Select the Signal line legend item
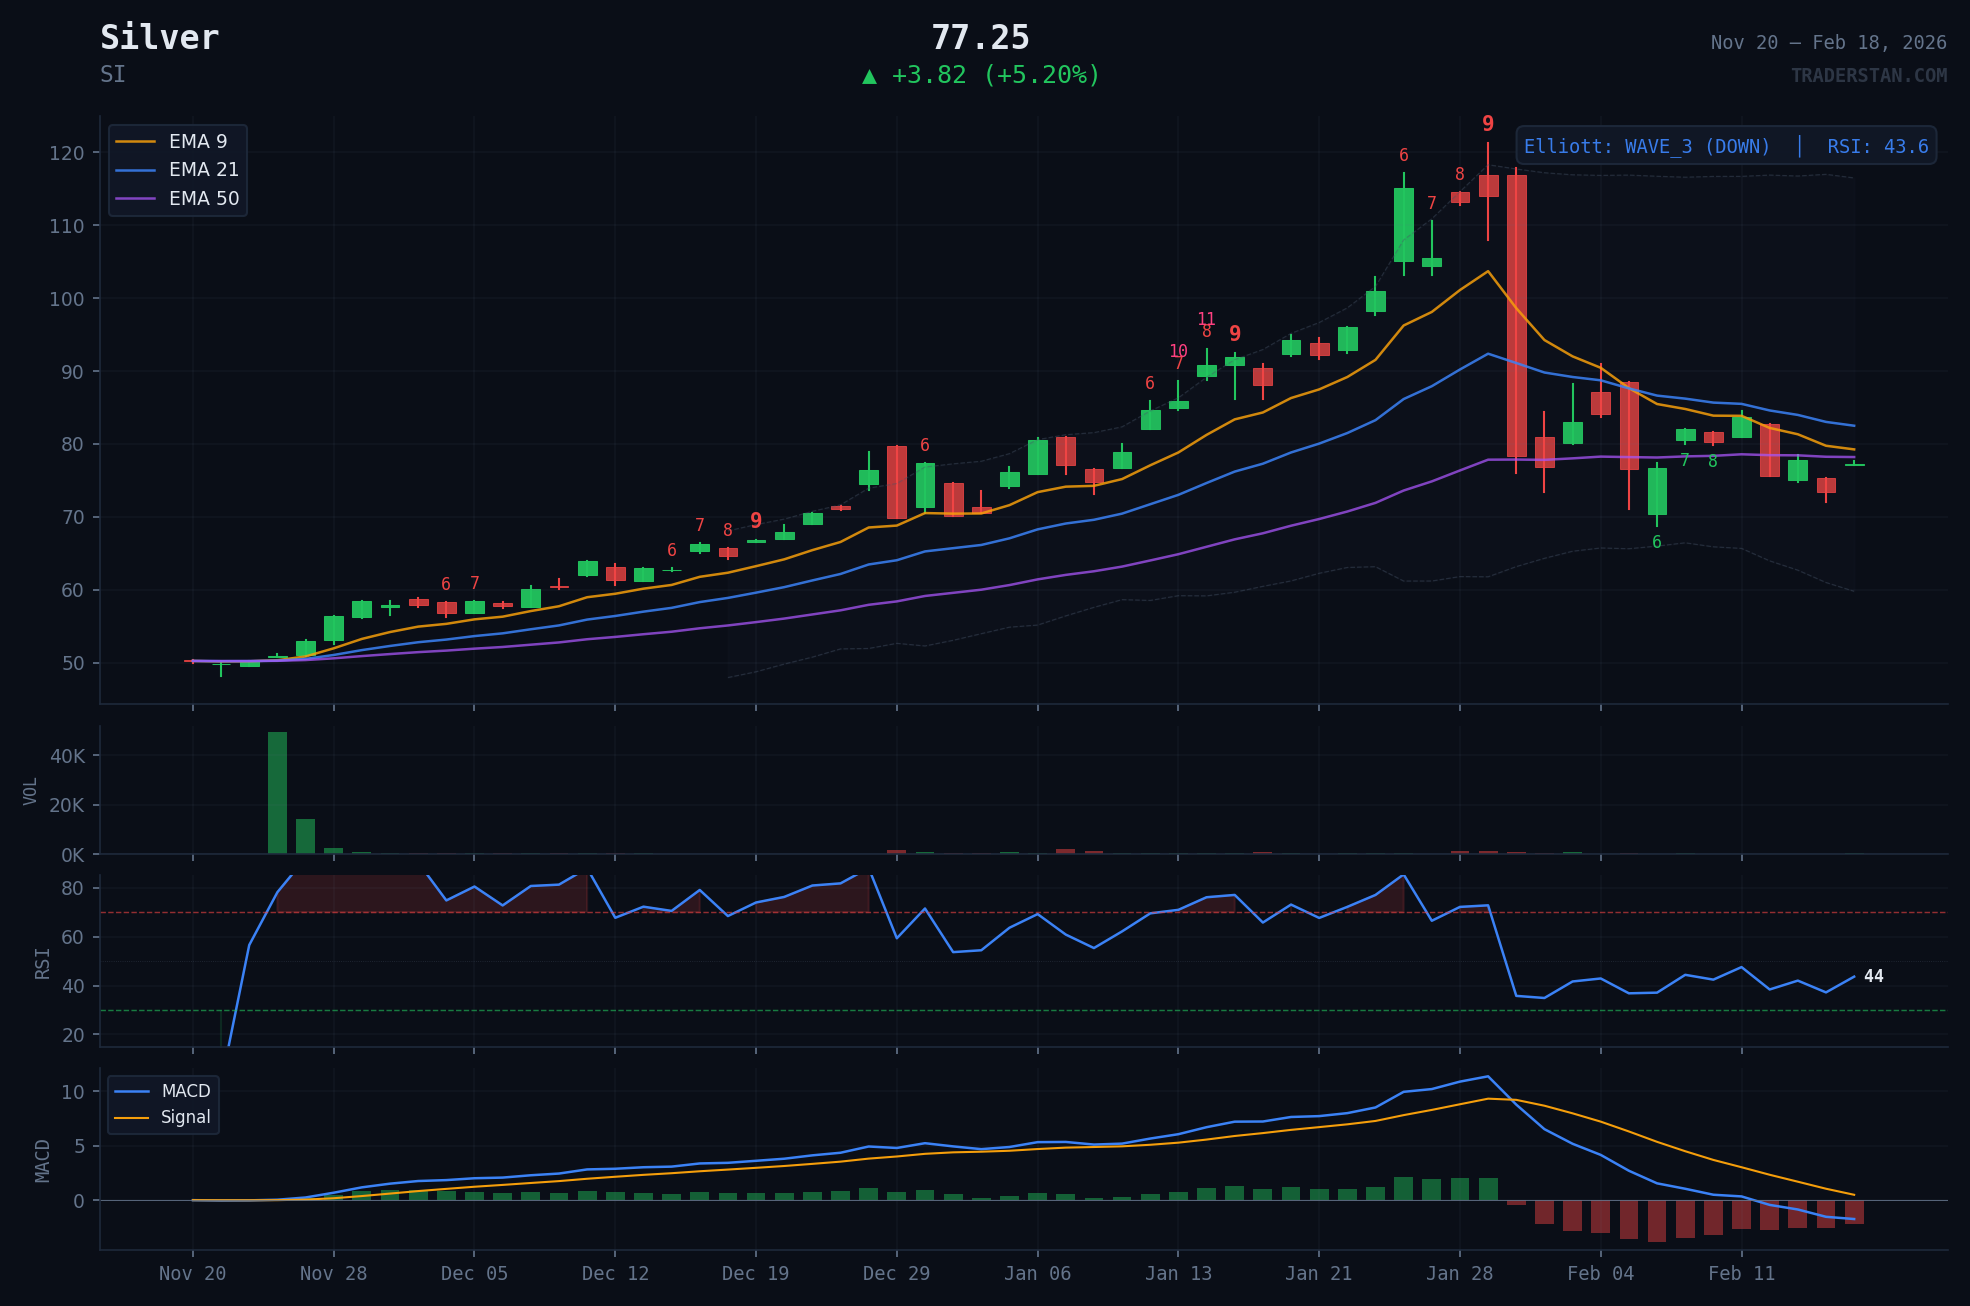The width and height of the screenshot is (1970, 1306). pyautogui.click(x=186, y=1117)
